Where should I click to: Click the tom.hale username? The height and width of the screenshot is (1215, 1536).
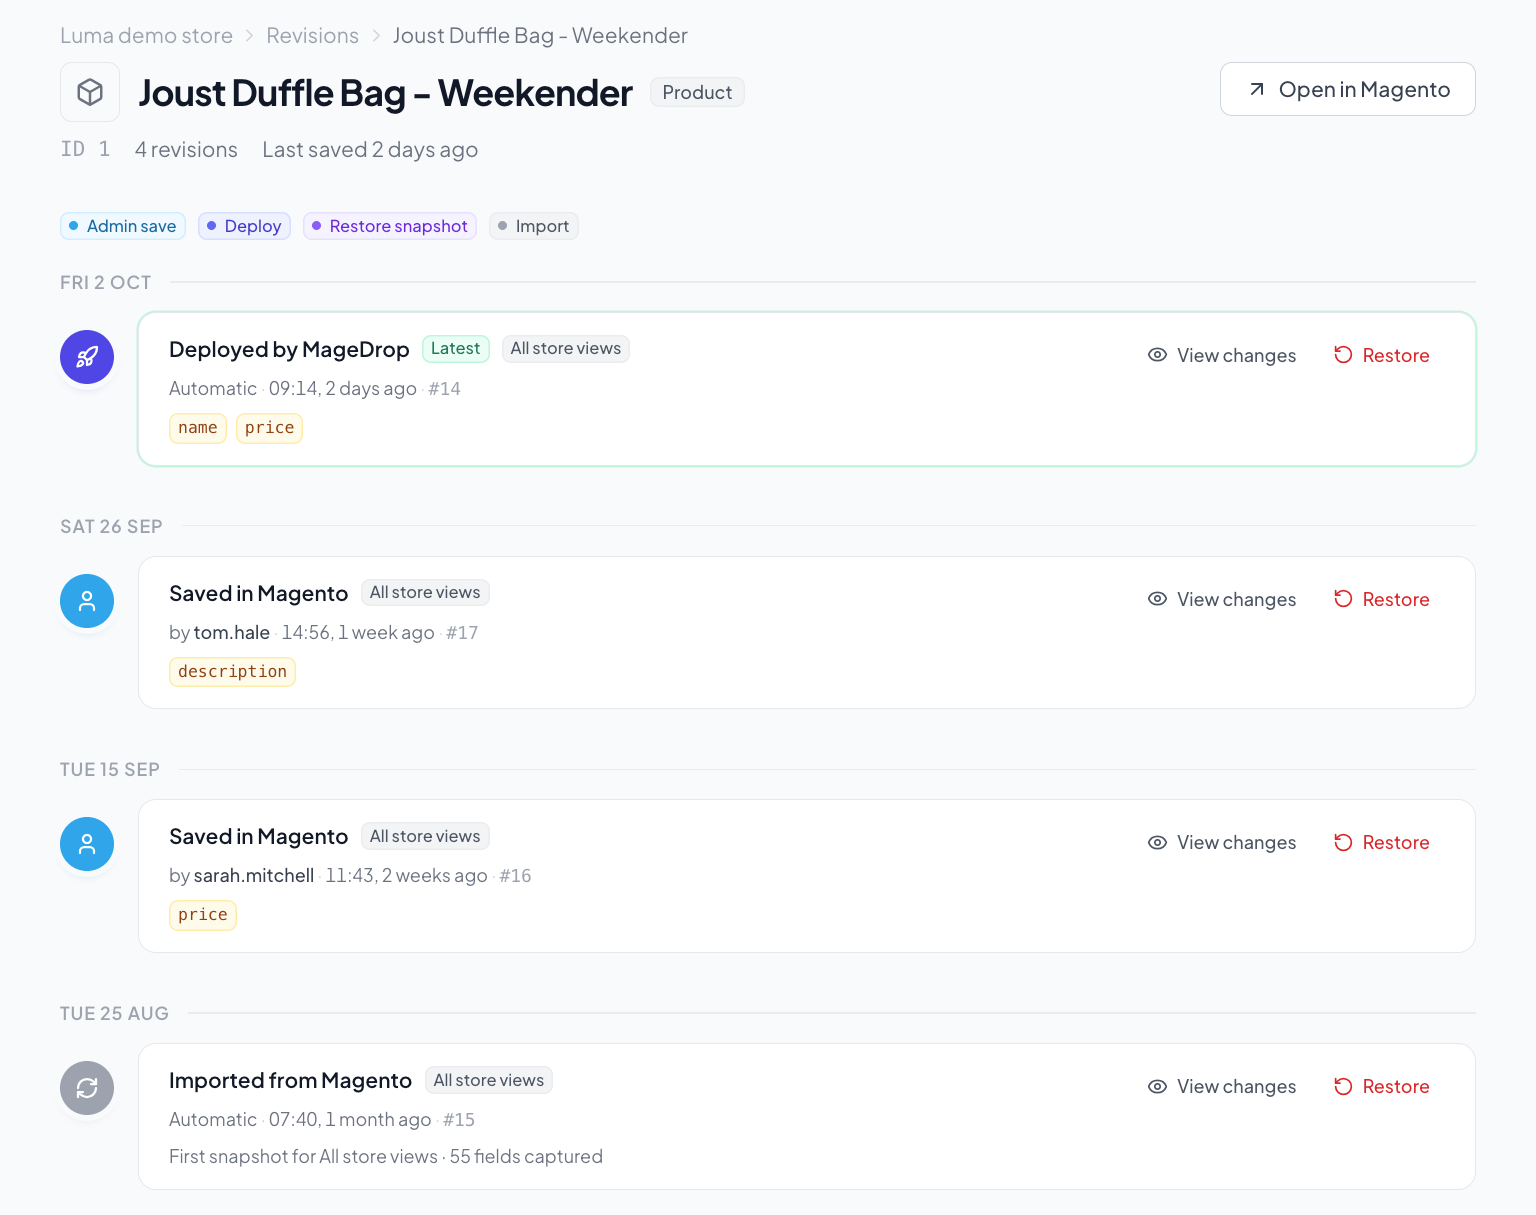point(232,633)
